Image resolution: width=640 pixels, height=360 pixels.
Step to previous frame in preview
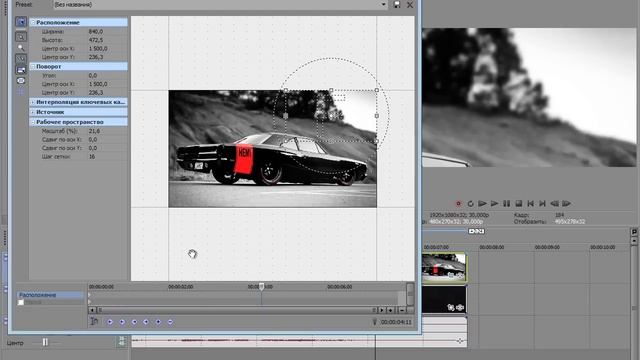pos(555,203)
